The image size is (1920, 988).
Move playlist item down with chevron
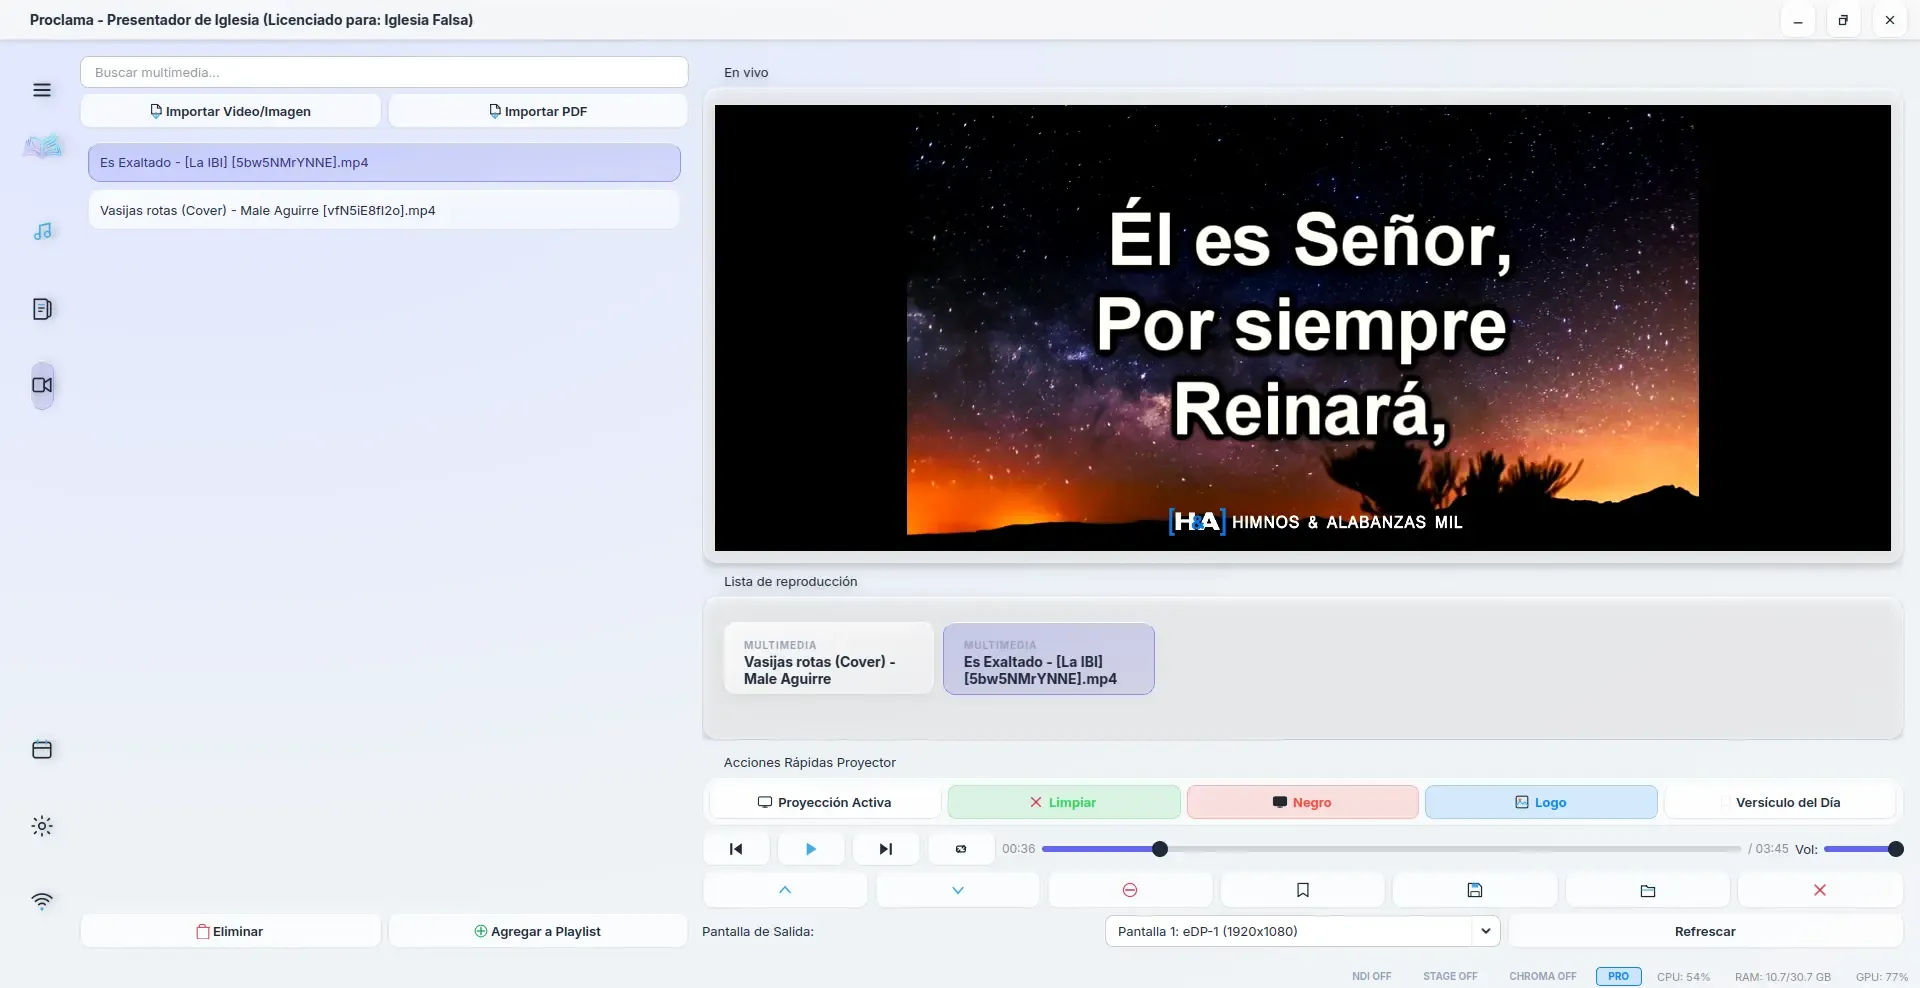(958, 890)
